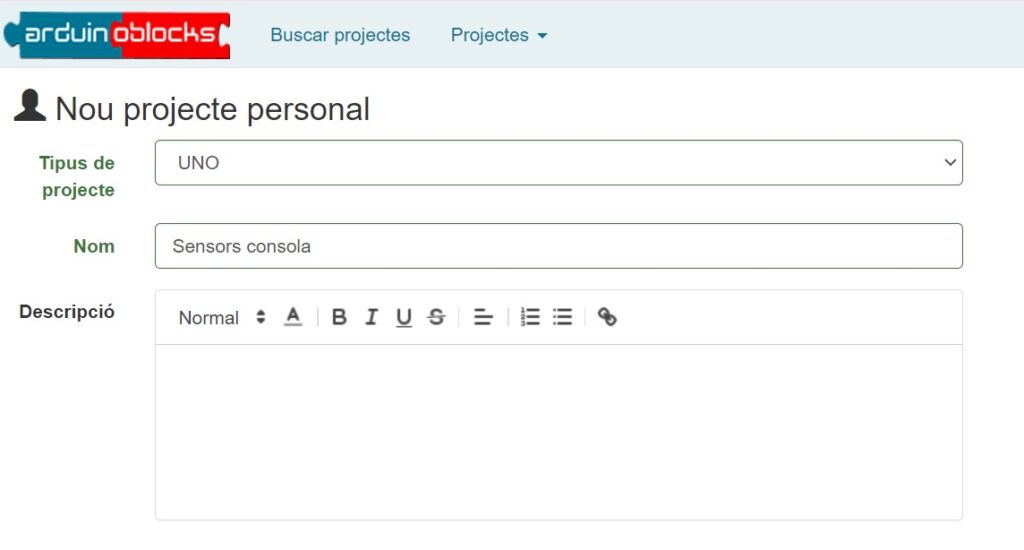Click the person icon beside the heading

30,106
